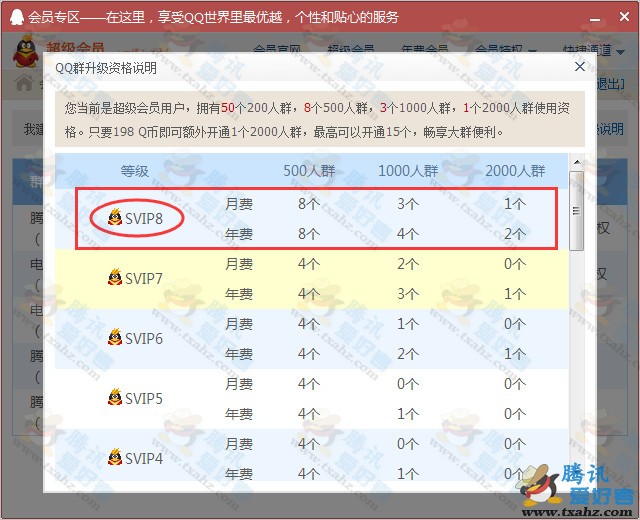Viewport: 640px width, 520px height.
Task: Click the SVIP7 level label
Action: tap(144, 279)
